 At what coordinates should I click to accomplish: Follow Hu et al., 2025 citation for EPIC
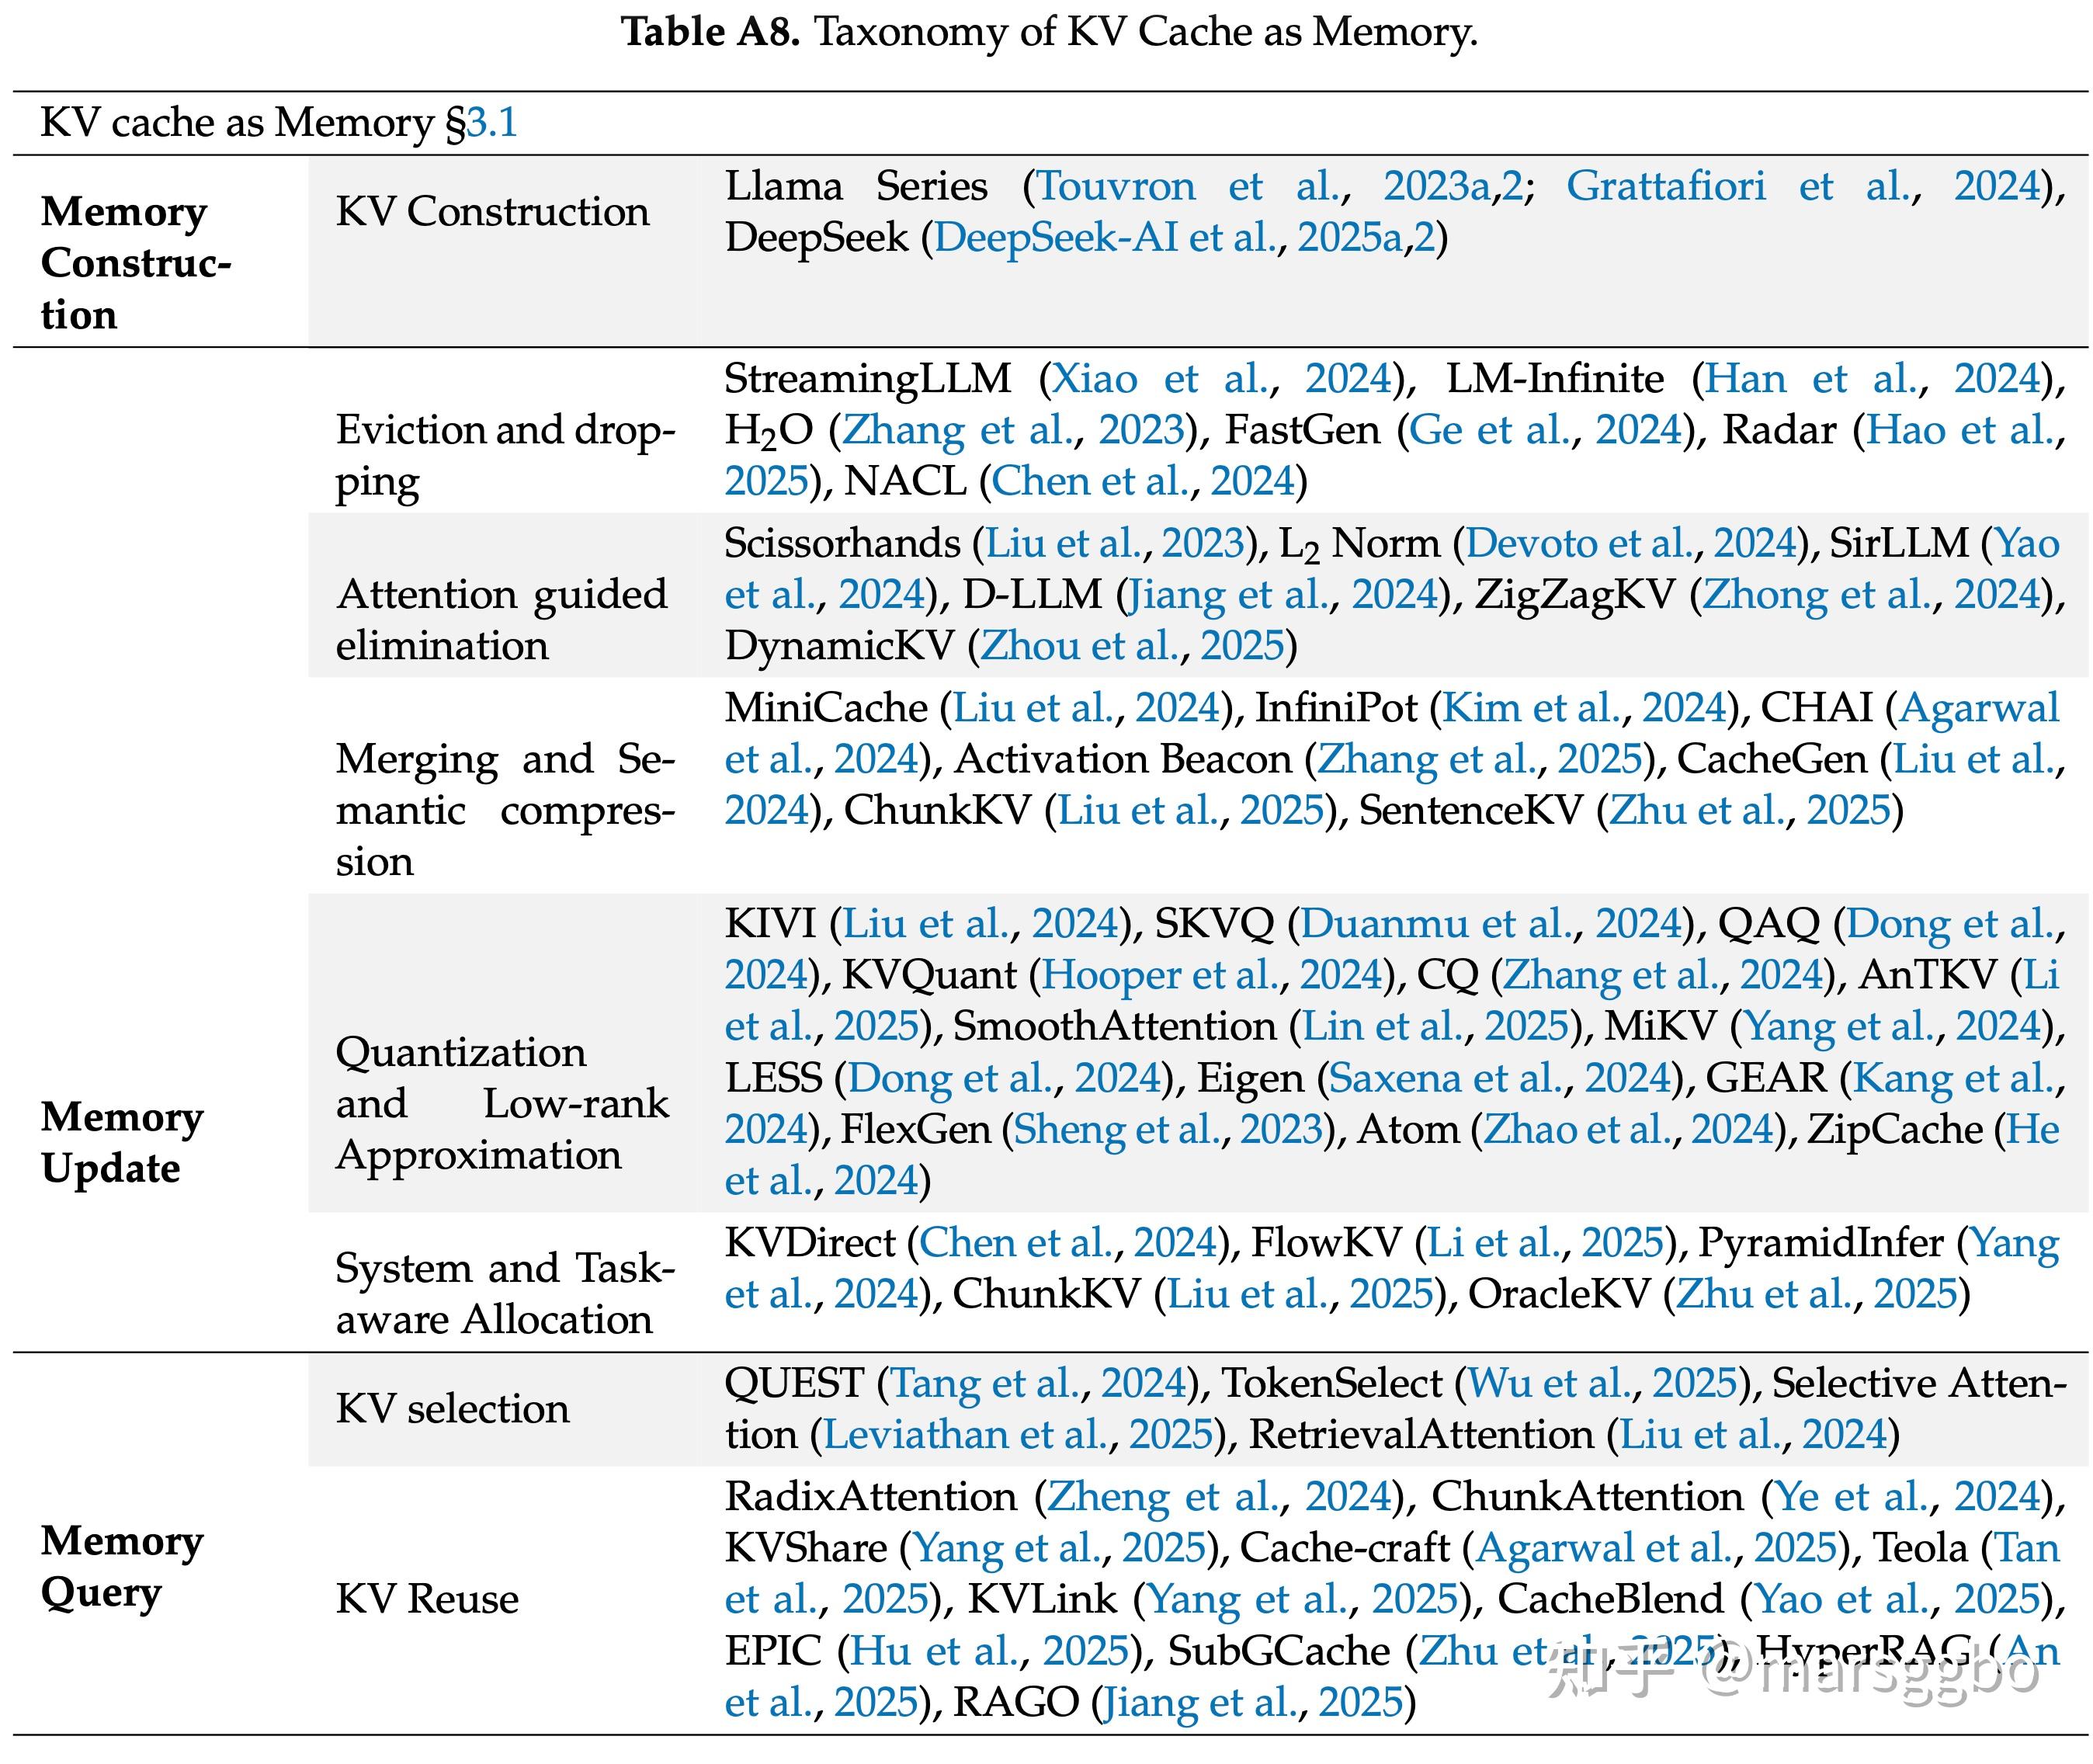click(988, 1652)
